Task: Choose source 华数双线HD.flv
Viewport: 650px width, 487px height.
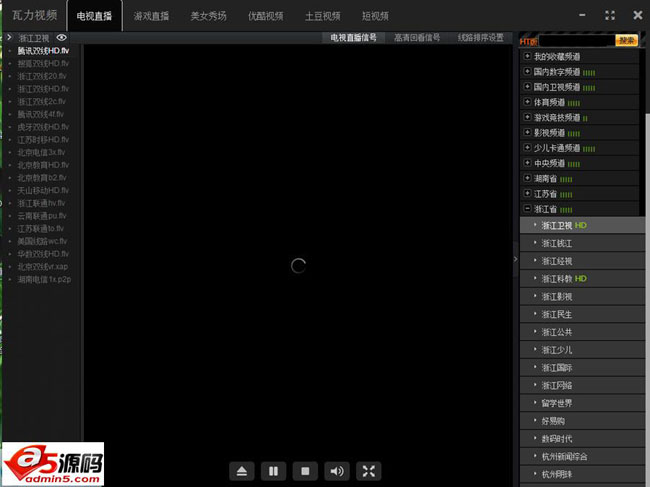Action: pyautogui.click(x=43, y=254)
